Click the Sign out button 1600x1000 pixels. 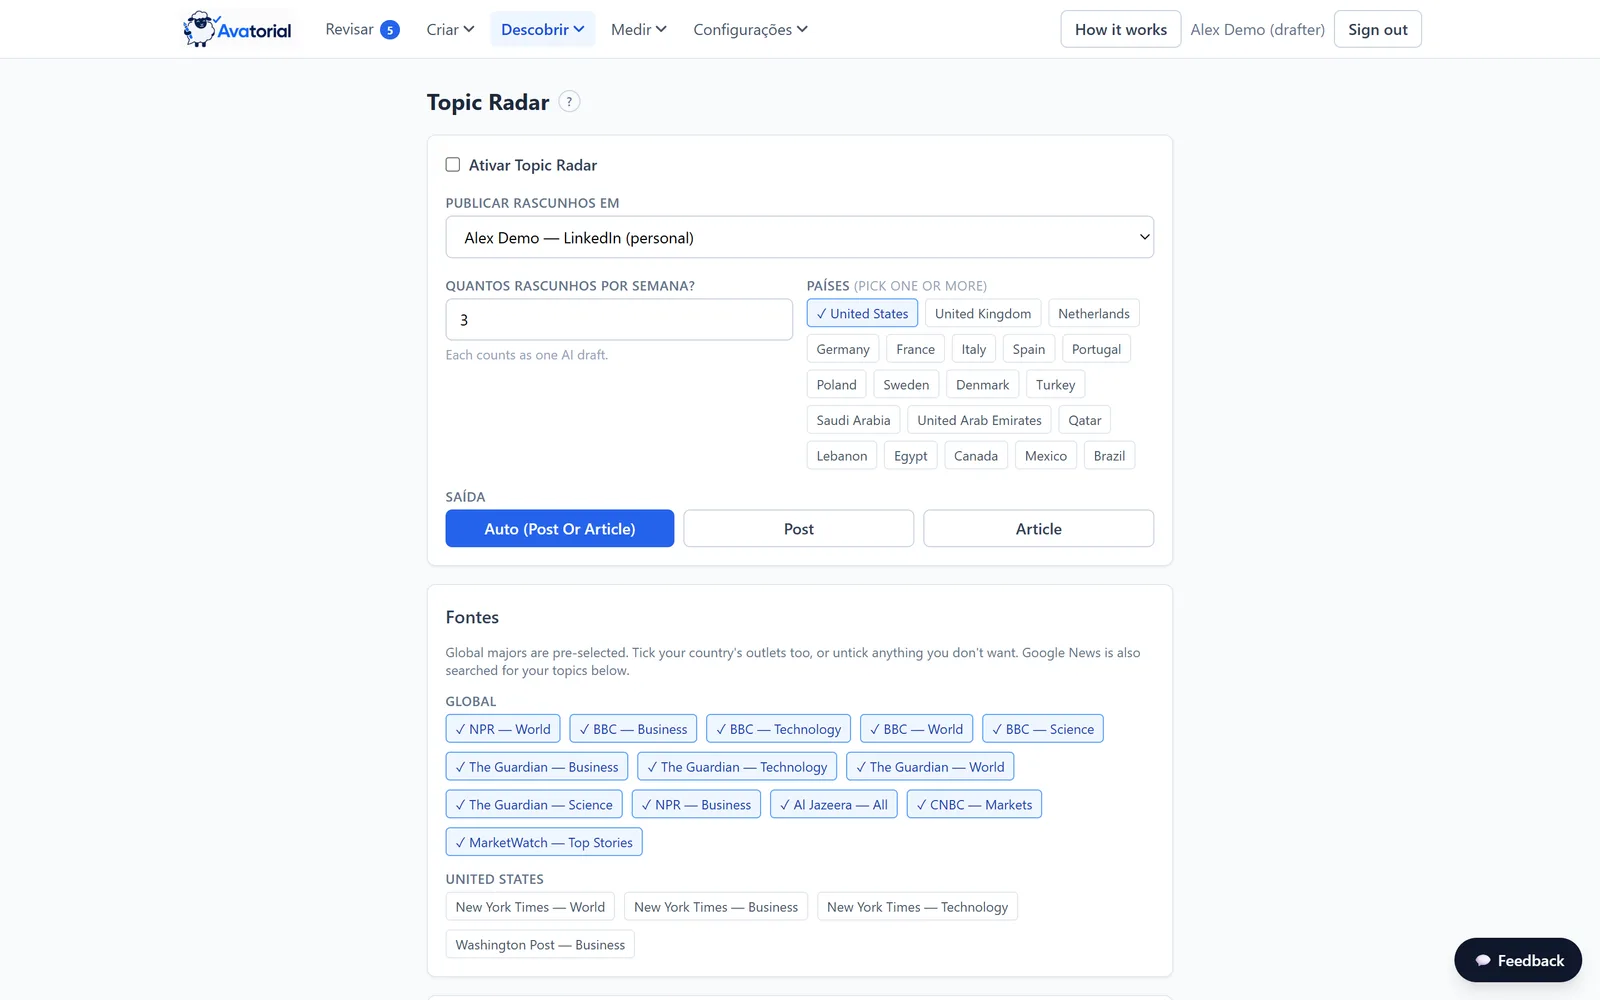pyautogui.click(x=1378, y=30)
